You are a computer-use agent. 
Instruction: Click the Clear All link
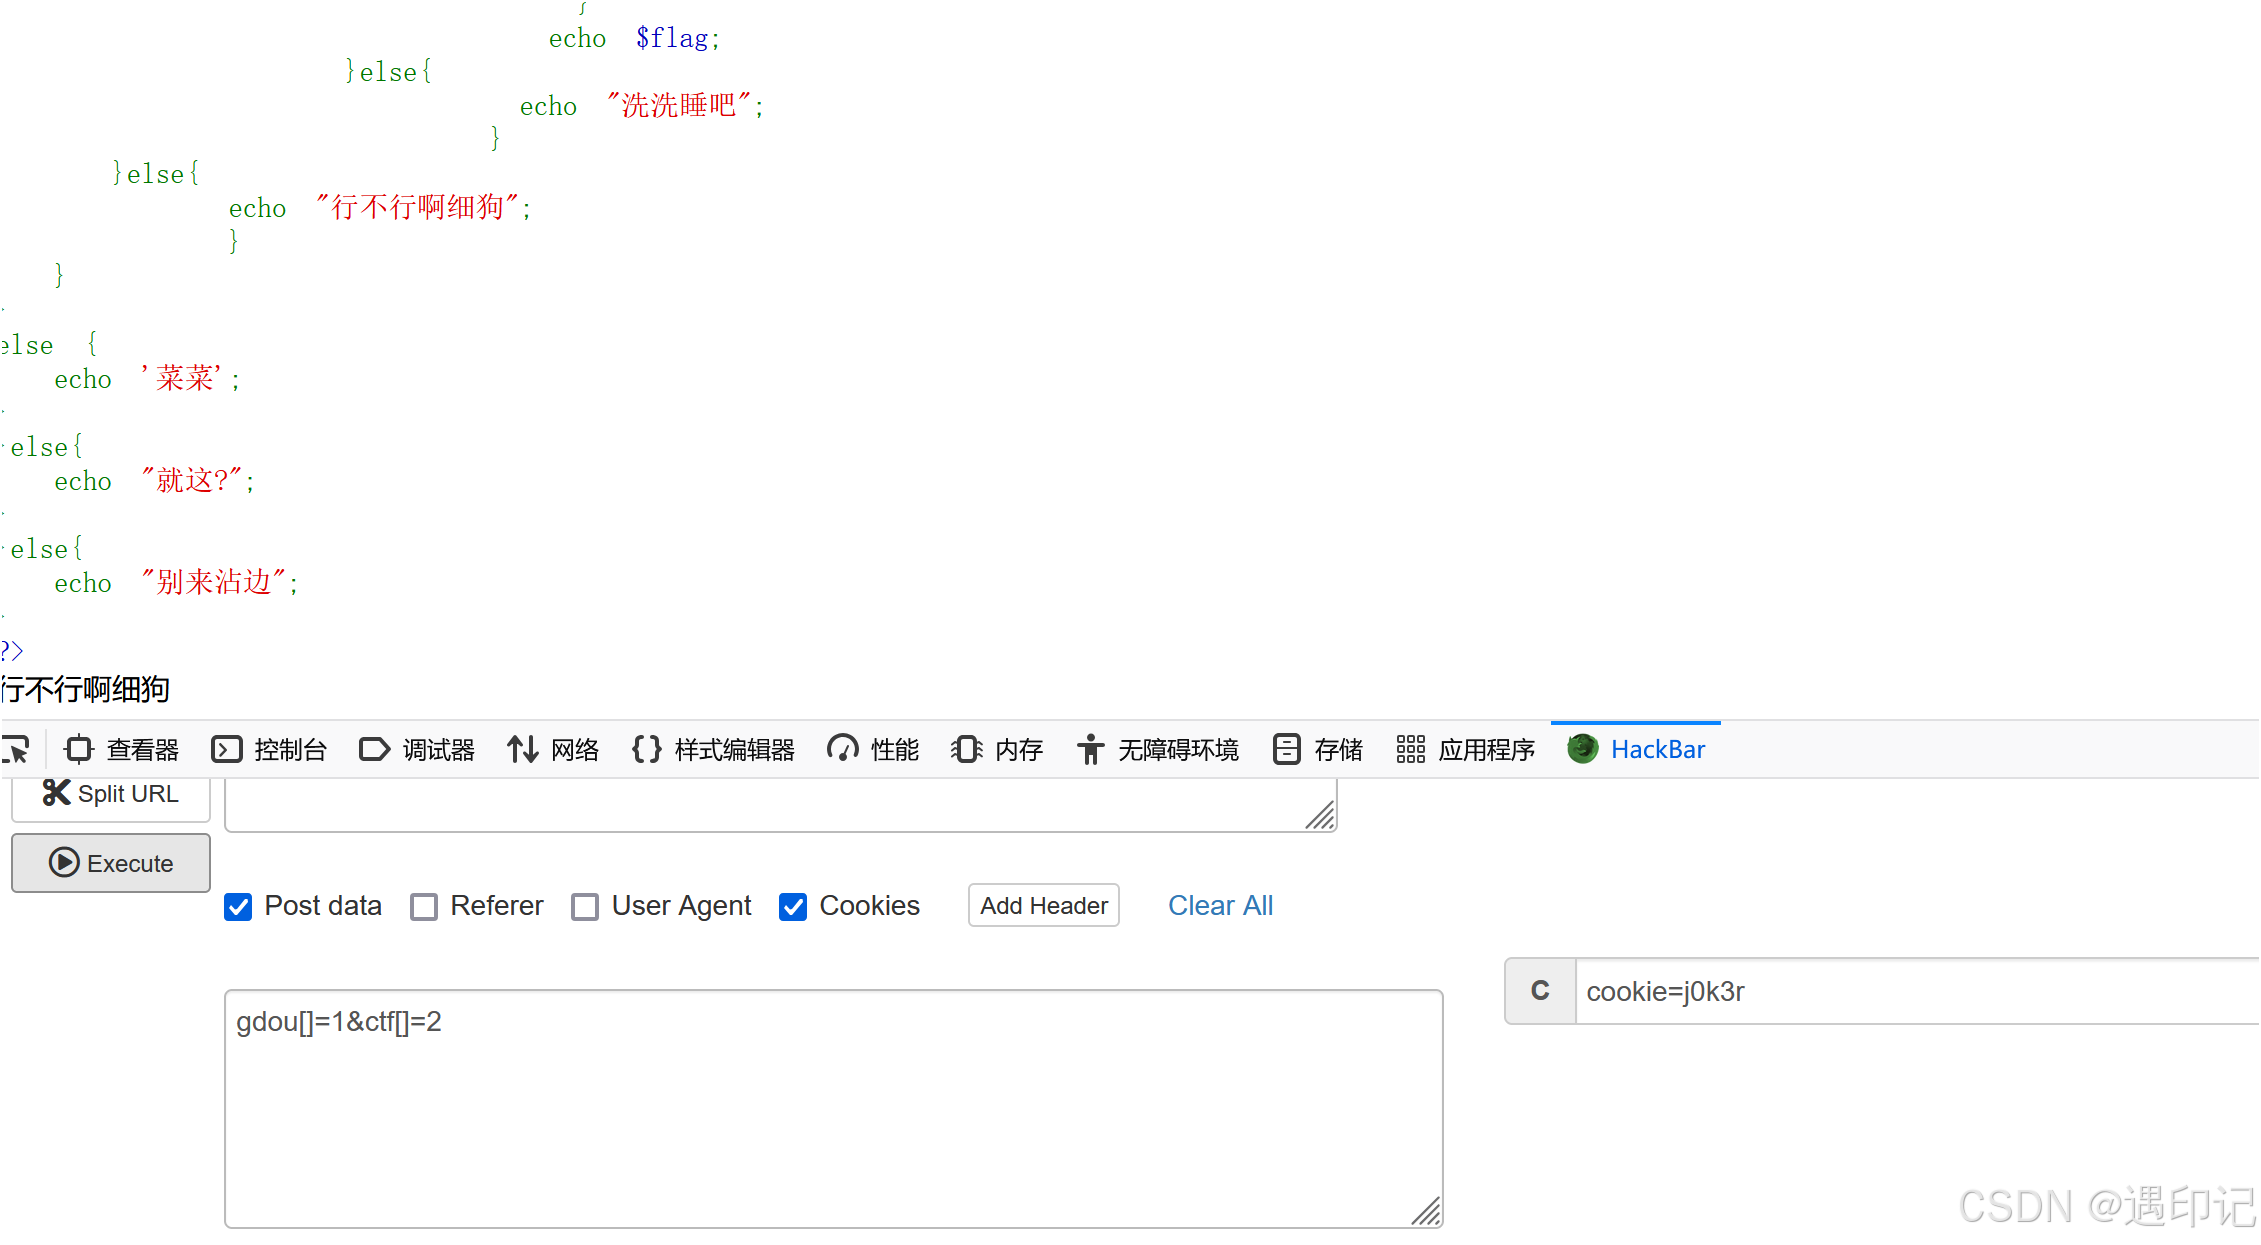click(x=1220, y=906)
